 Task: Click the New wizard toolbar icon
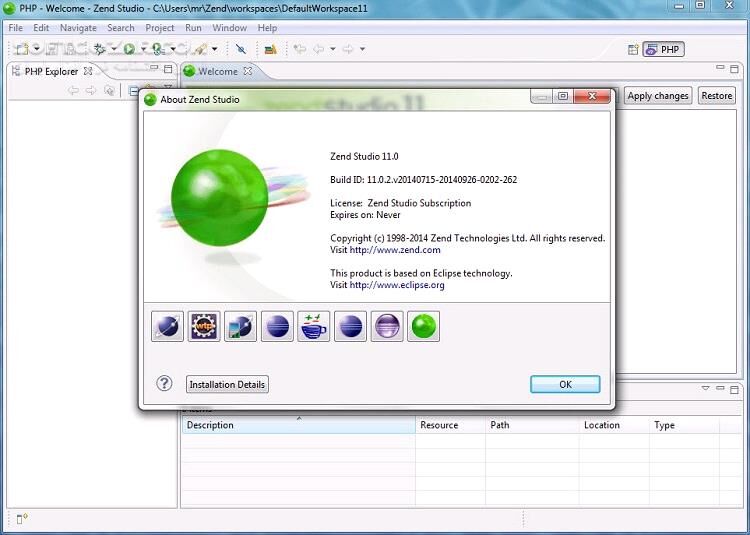pos(22,49)
